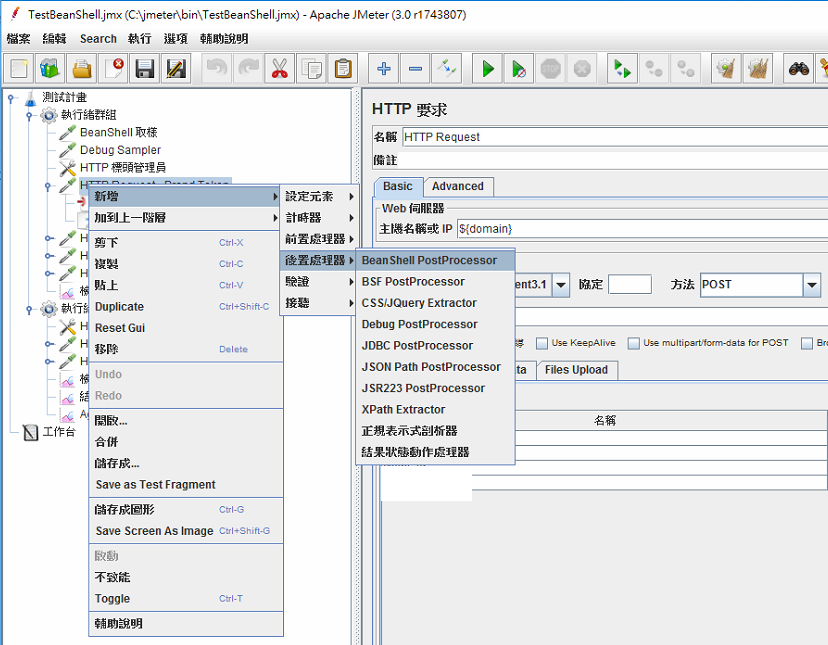Click the Clear broom icon
828x645 pixels.
[x=726, y=69]
